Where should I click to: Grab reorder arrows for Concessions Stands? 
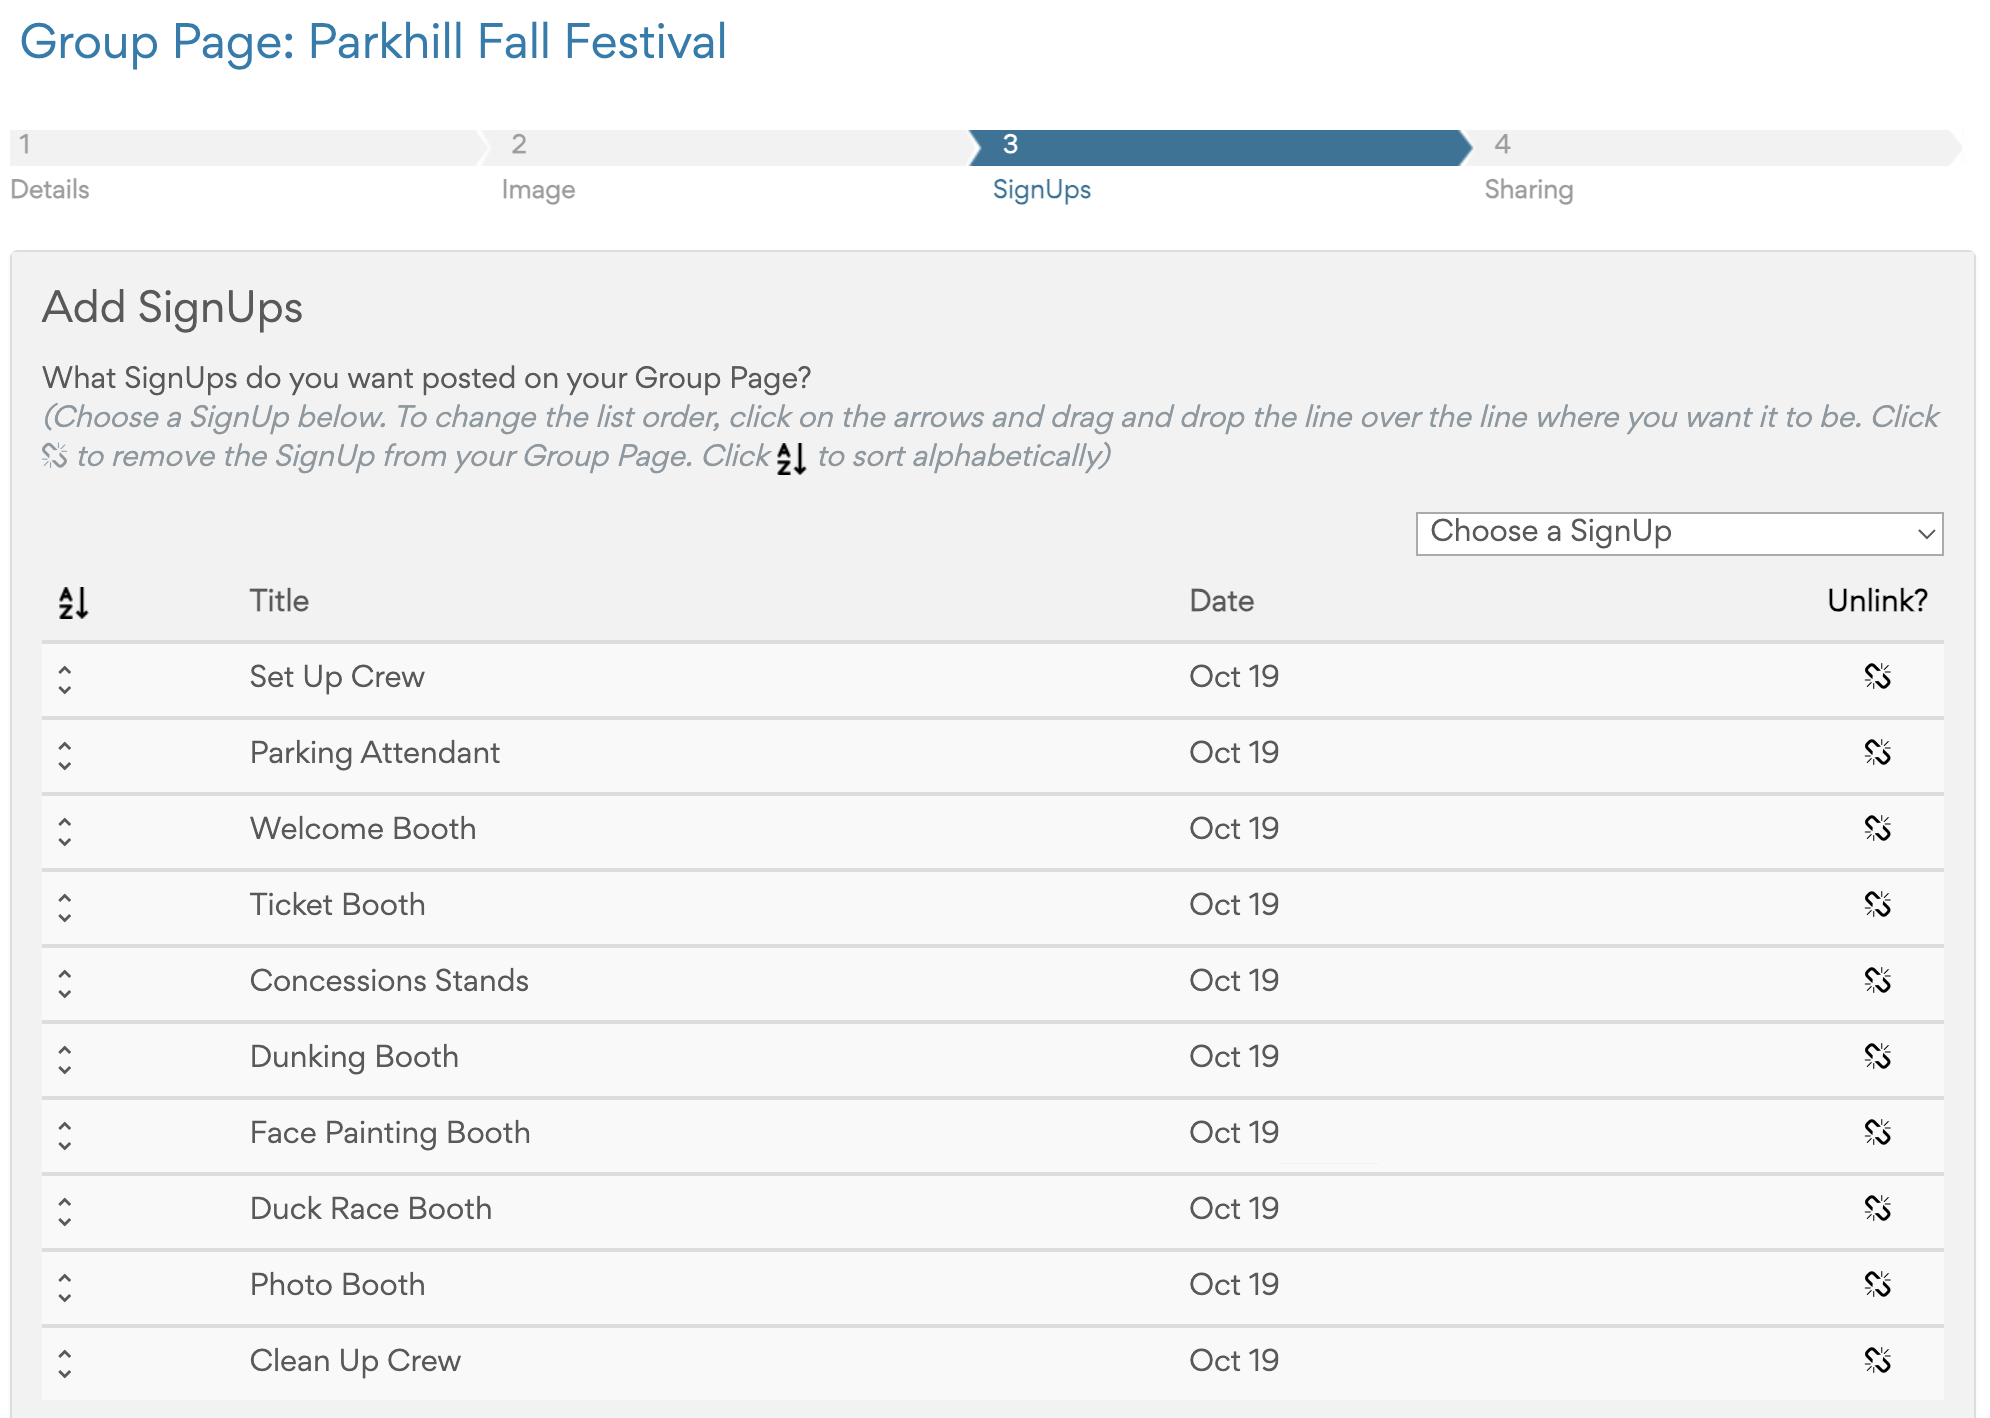click(65, 984)
